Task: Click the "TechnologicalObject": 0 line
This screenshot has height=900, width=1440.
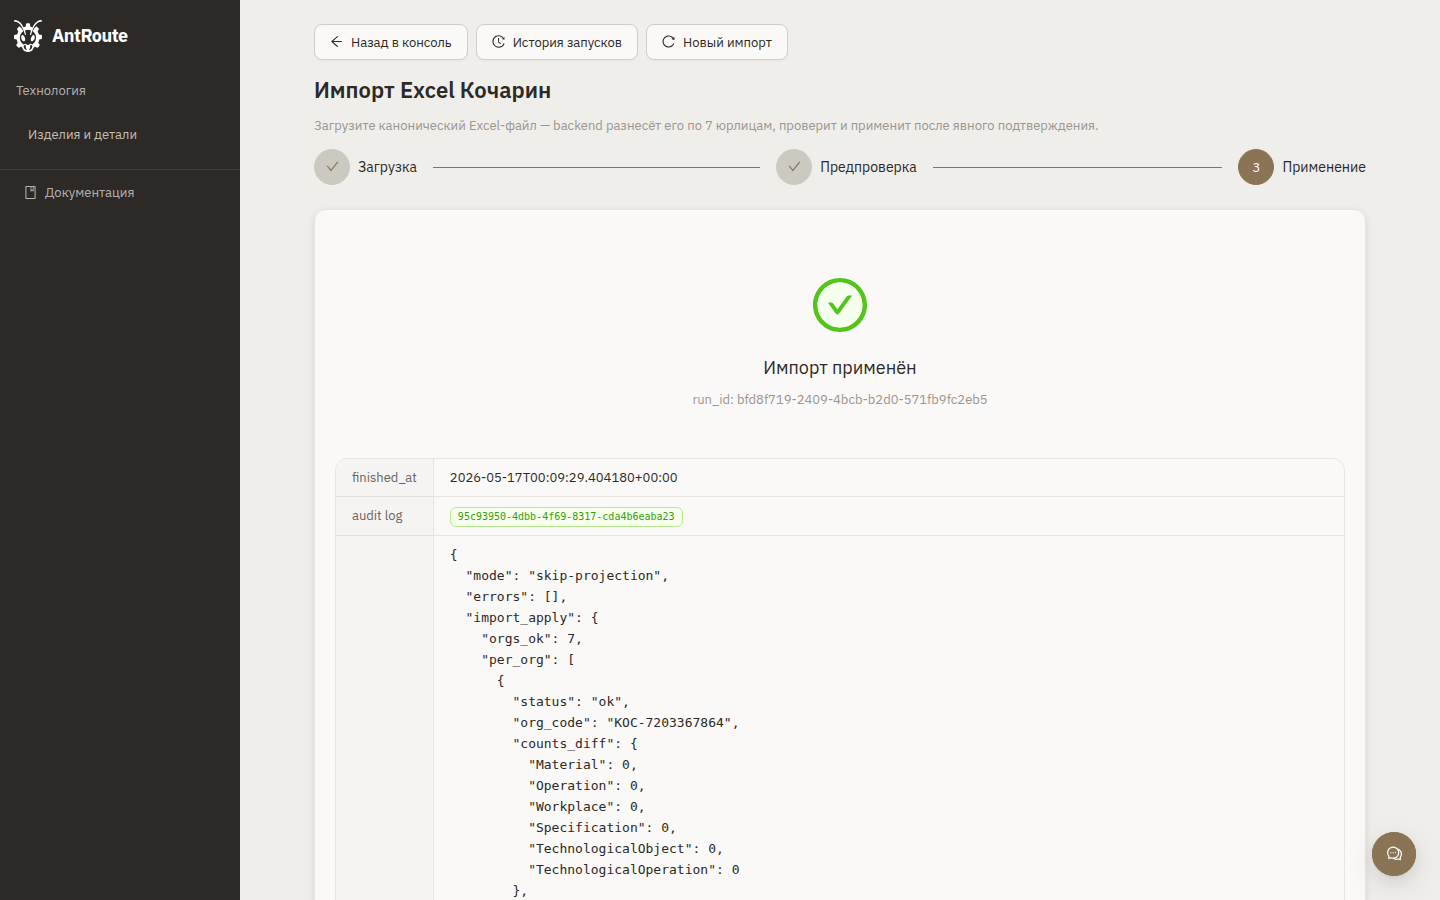Action: pyautogui.click(x=626, y=849)
